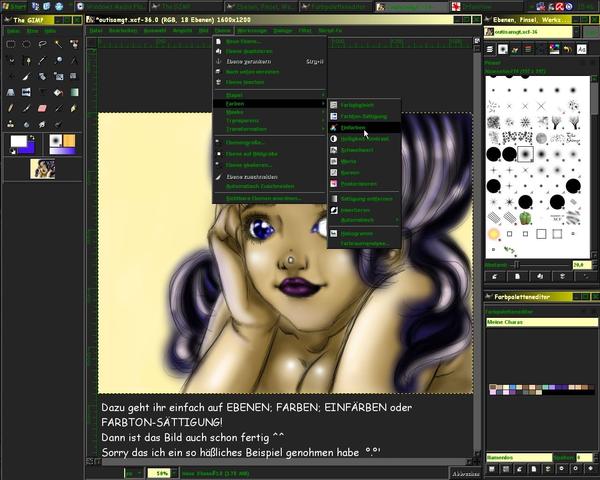Click the new brush button below the brush grid
The height and width of the screenshot is (480, 600).
517,276
